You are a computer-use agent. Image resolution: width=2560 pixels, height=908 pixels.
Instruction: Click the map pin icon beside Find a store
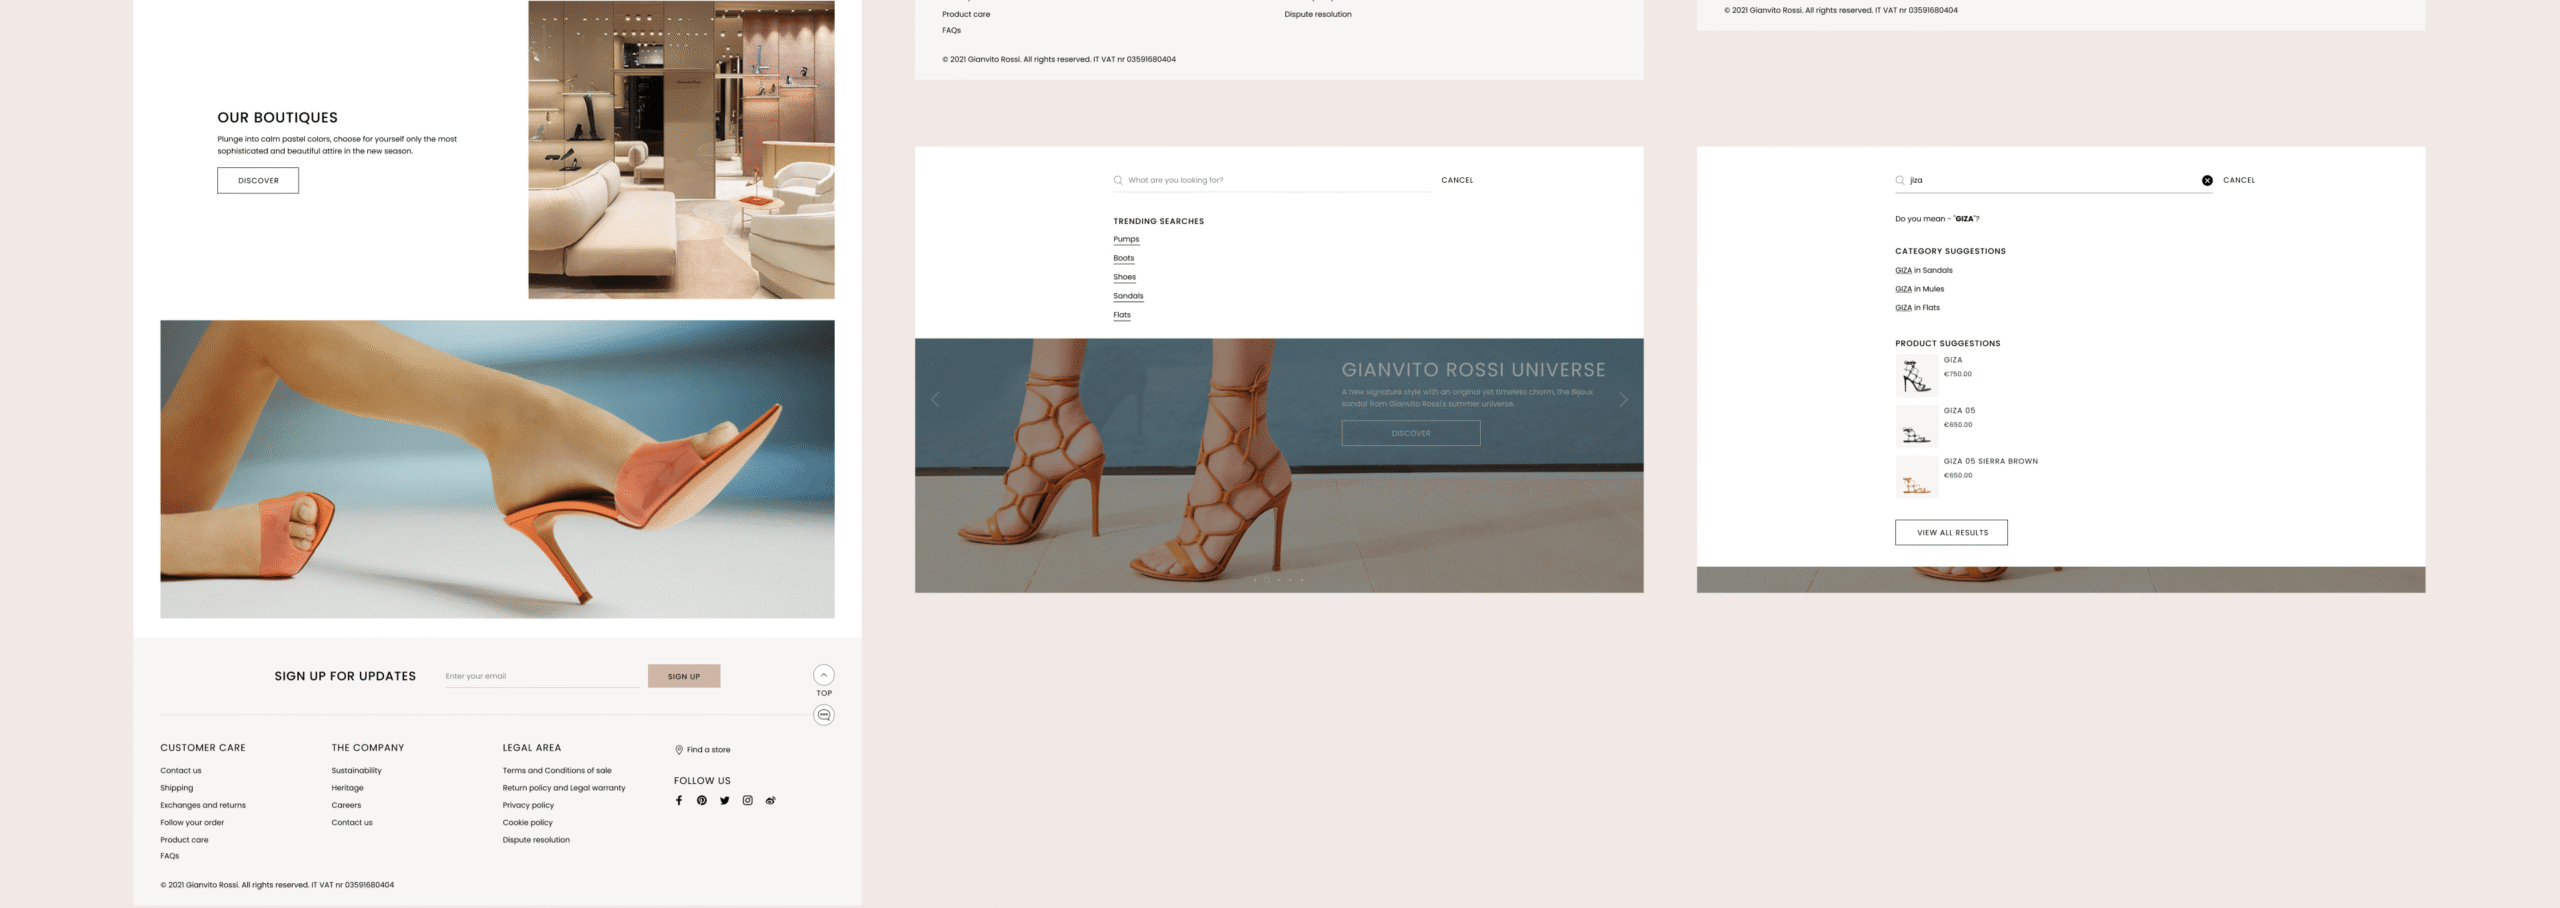[679, 749]
